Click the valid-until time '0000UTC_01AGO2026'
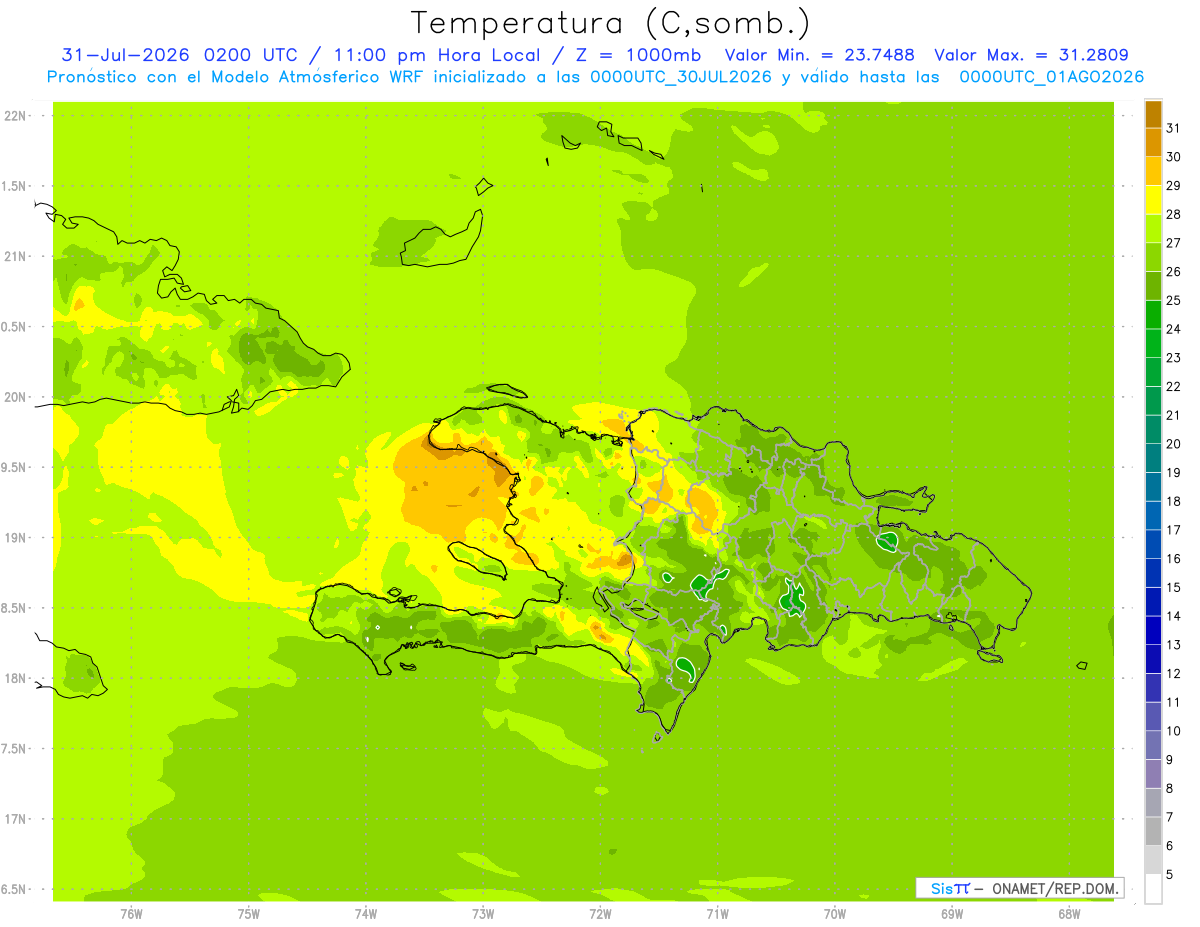 (1051, 77)
